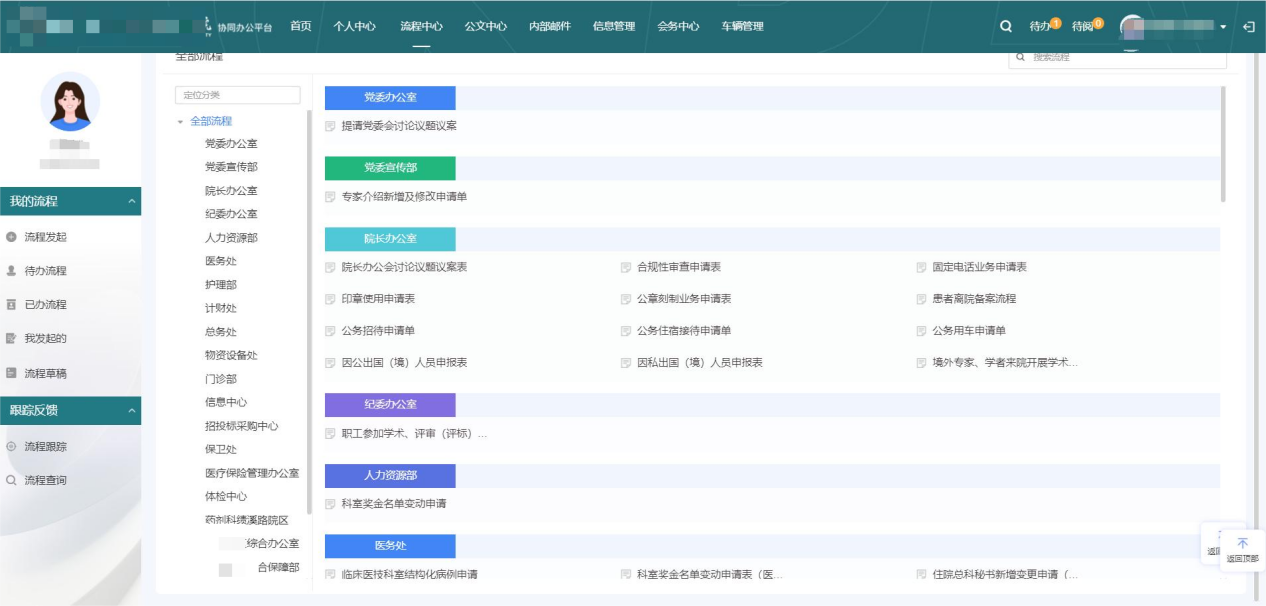Screen dimensions: 1266x606
Task: Click the document icon beside 专家介绍新增及修改申请单
Action: click(330, 197)
